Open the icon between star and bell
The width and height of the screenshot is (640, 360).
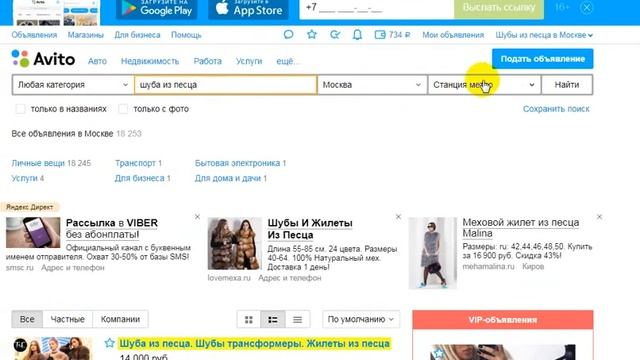pos(335,35)
